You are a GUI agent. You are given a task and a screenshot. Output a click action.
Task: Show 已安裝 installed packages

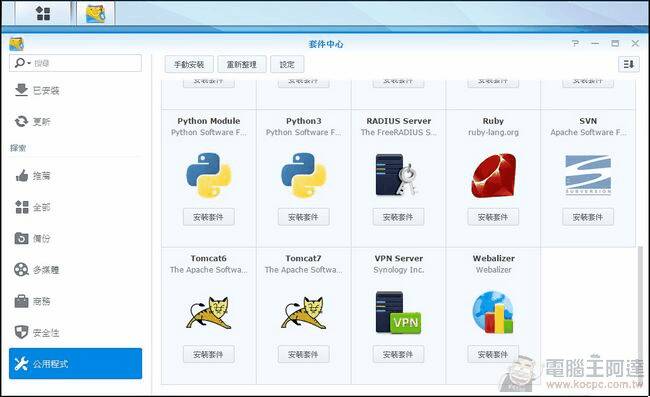(x=75, y=90)
